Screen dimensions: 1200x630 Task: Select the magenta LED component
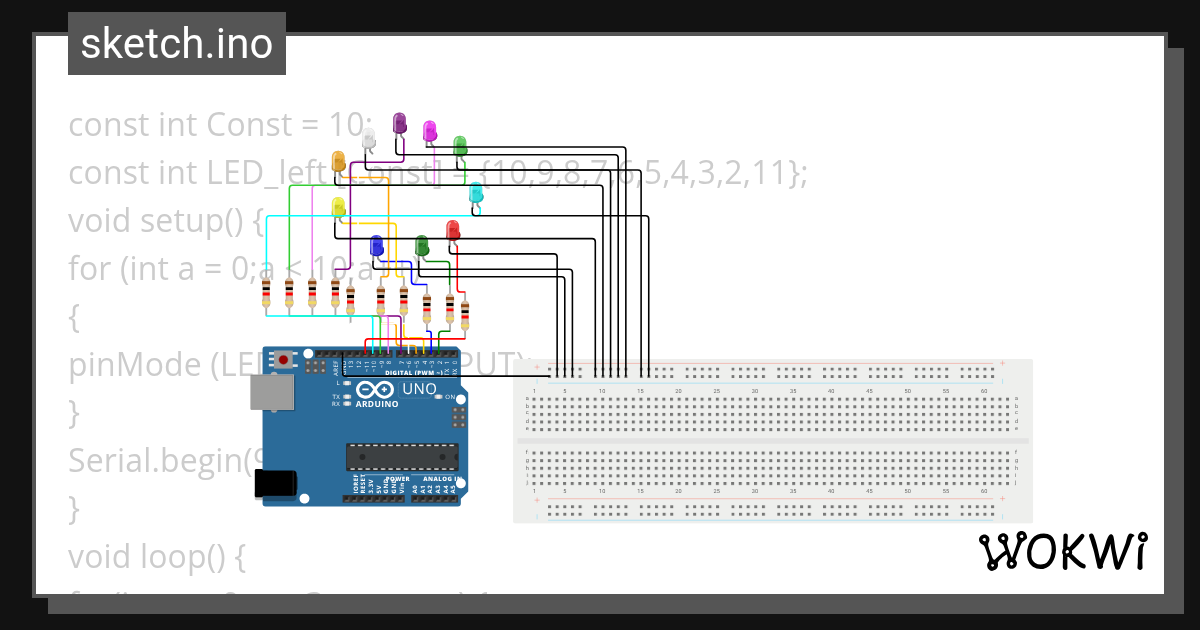(430, 132)
